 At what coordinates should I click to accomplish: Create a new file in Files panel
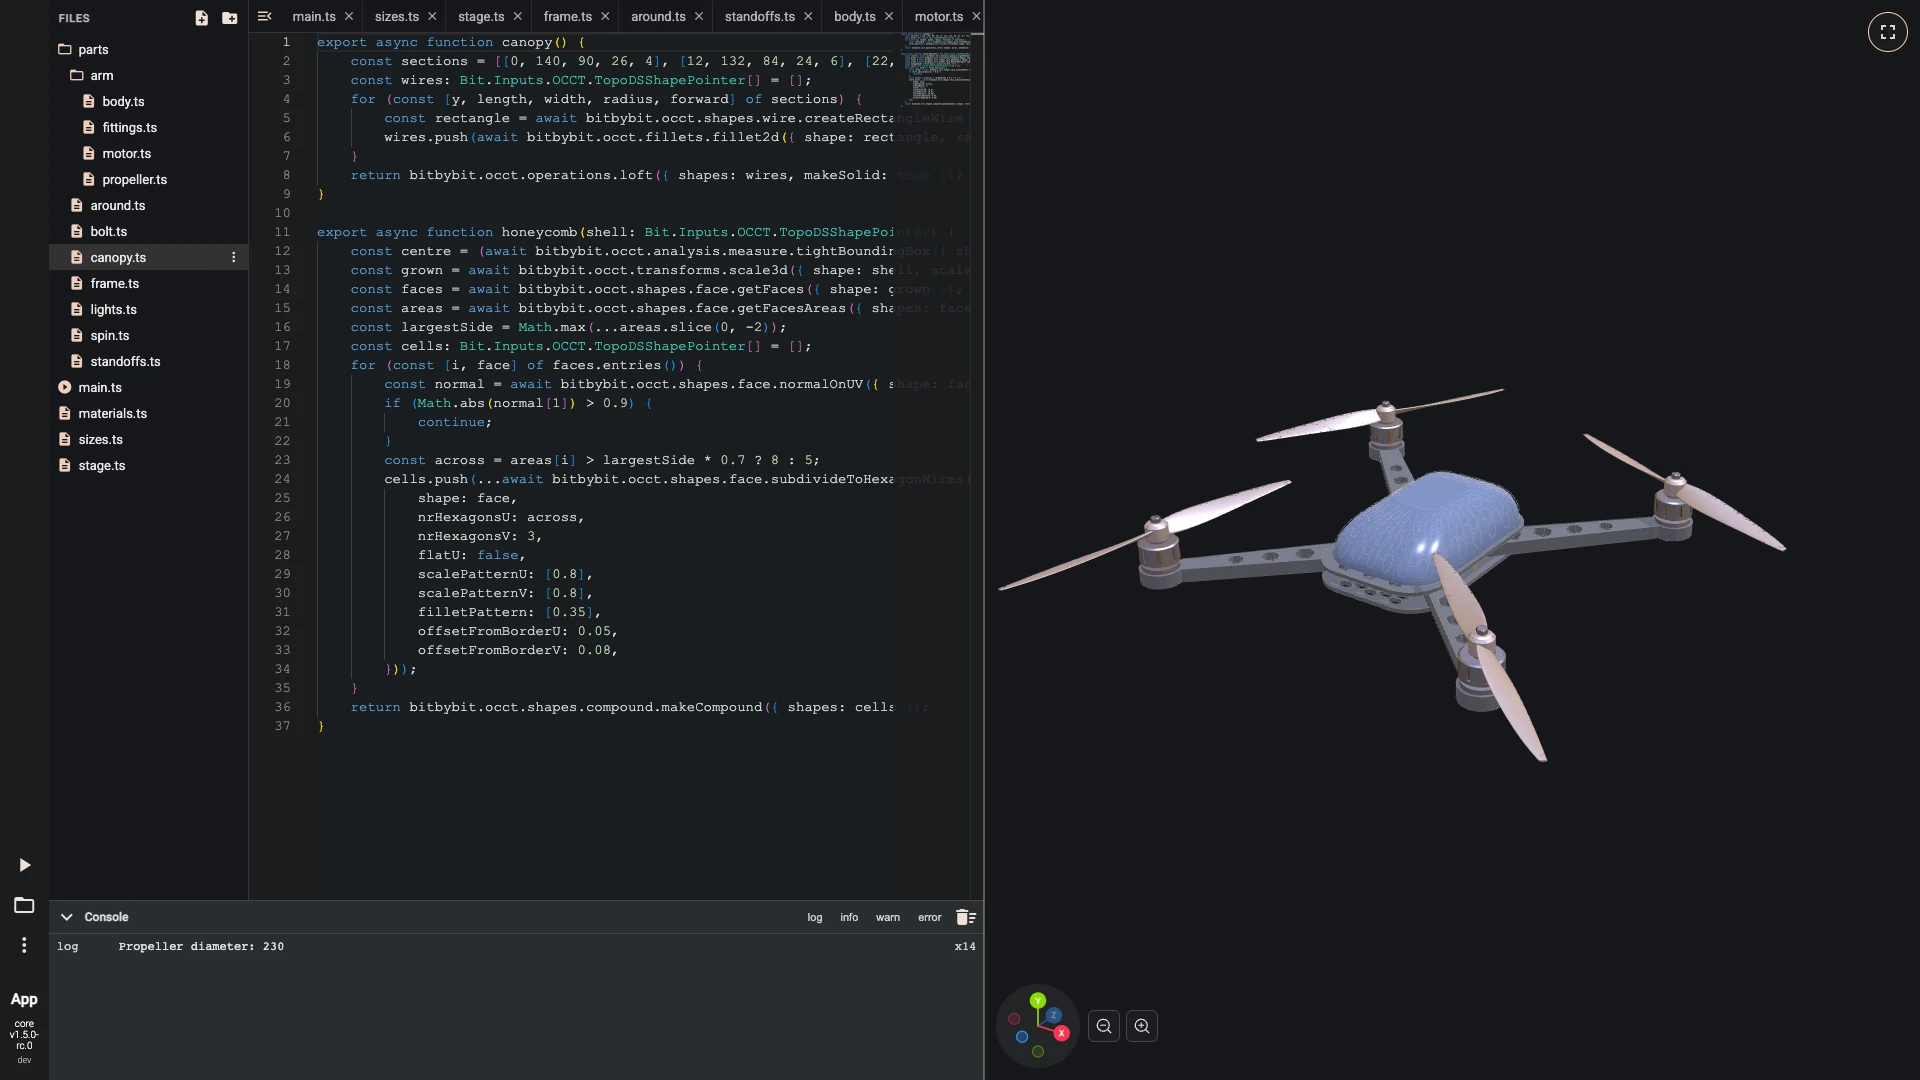click(201, 18)
